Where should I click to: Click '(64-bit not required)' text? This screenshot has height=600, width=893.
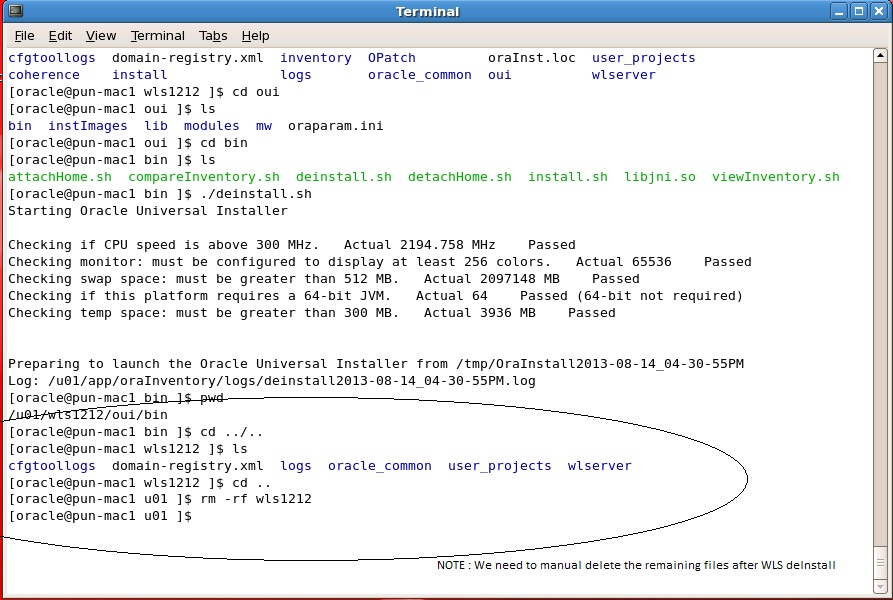pyautogui.click(x=659, y=296)
